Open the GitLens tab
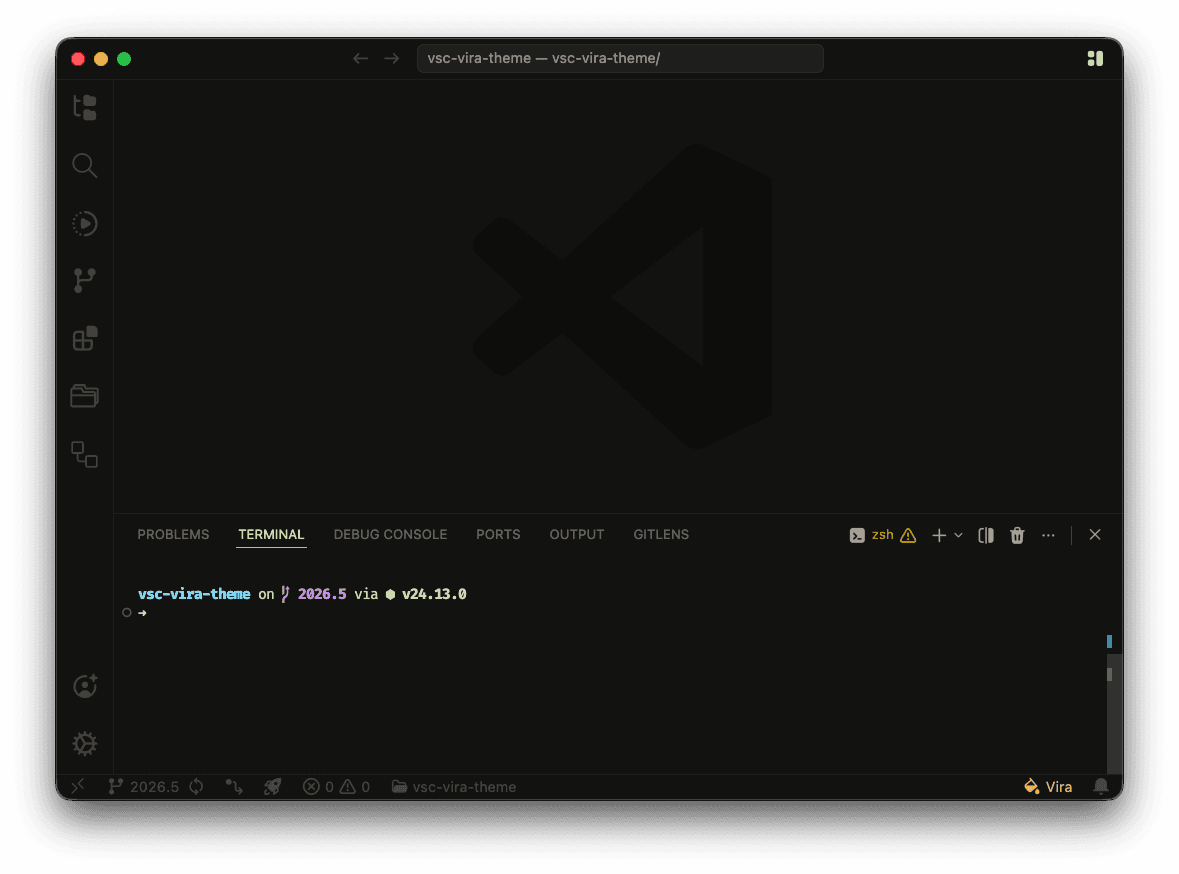1179x874 pixels. (x=661, y=535)
